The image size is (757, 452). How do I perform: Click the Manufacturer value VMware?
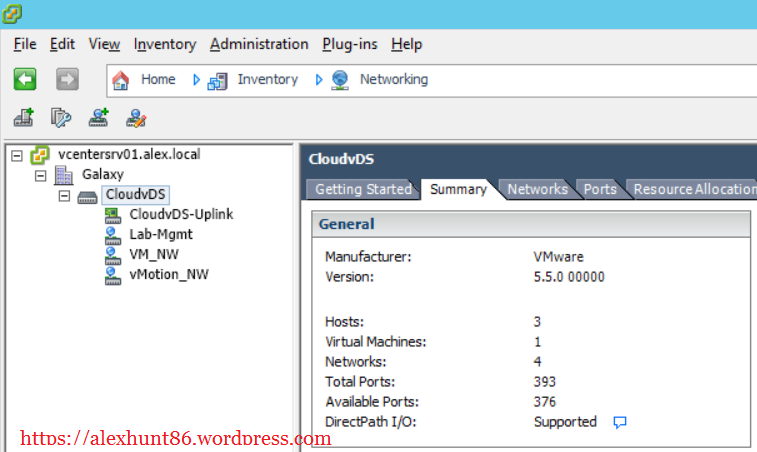(559, 257)
